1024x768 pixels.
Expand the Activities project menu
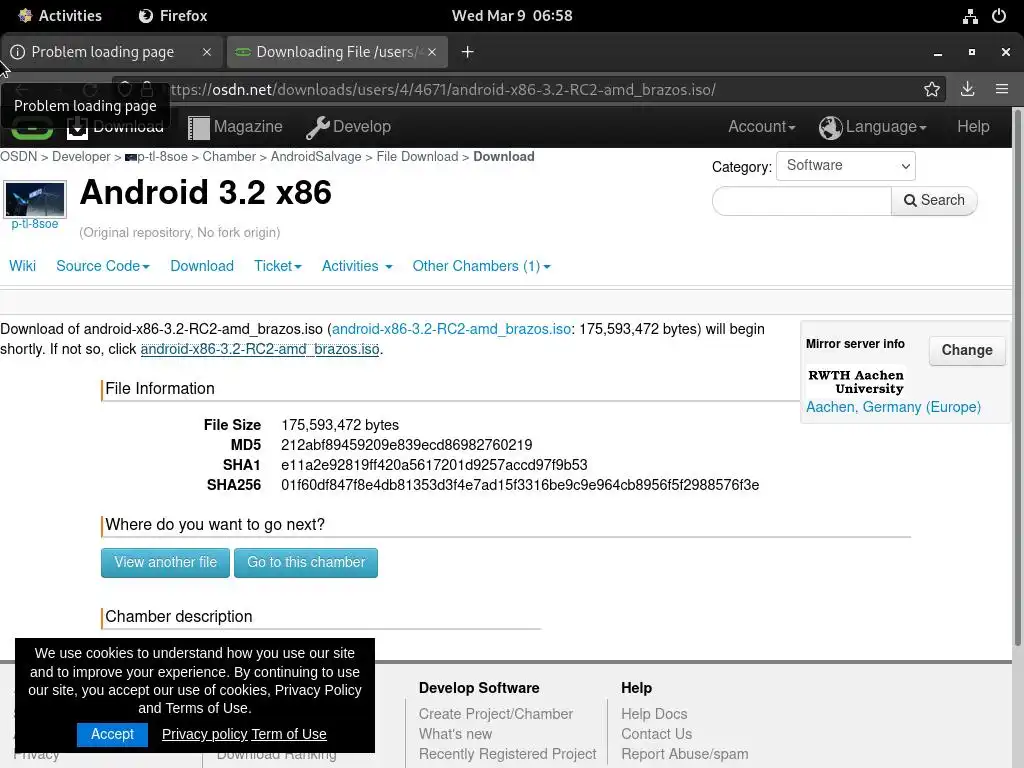pos(357,266)
